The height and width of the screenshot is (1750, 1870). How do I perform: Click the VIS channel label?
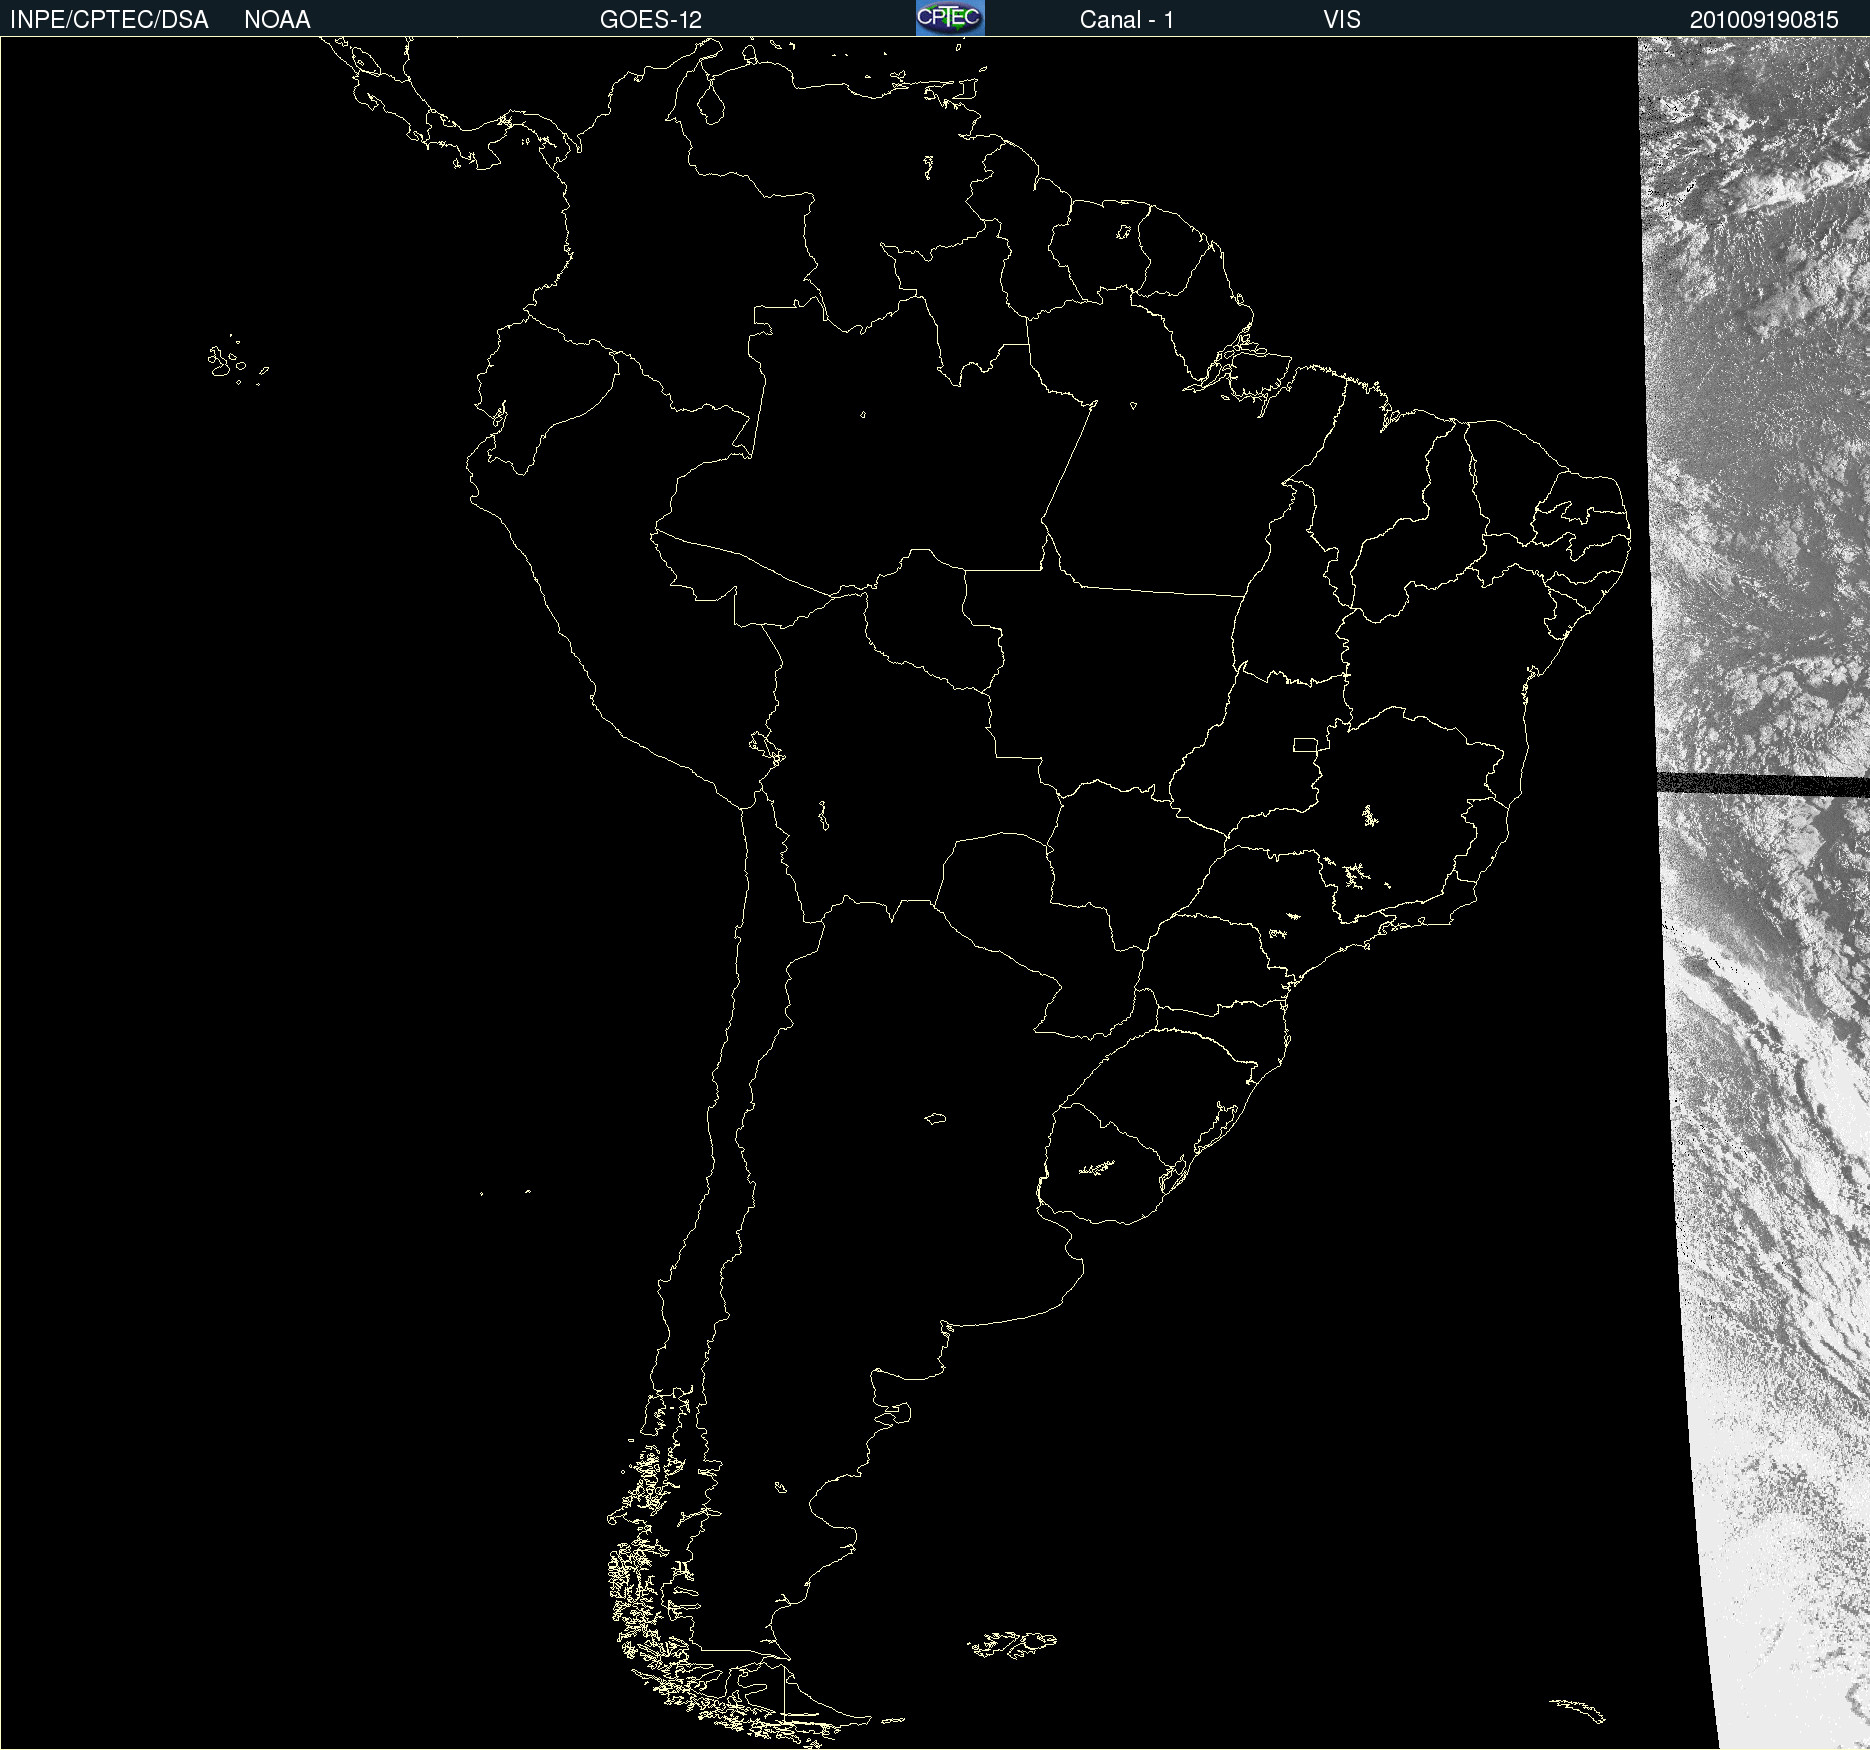coord(1341,20)
